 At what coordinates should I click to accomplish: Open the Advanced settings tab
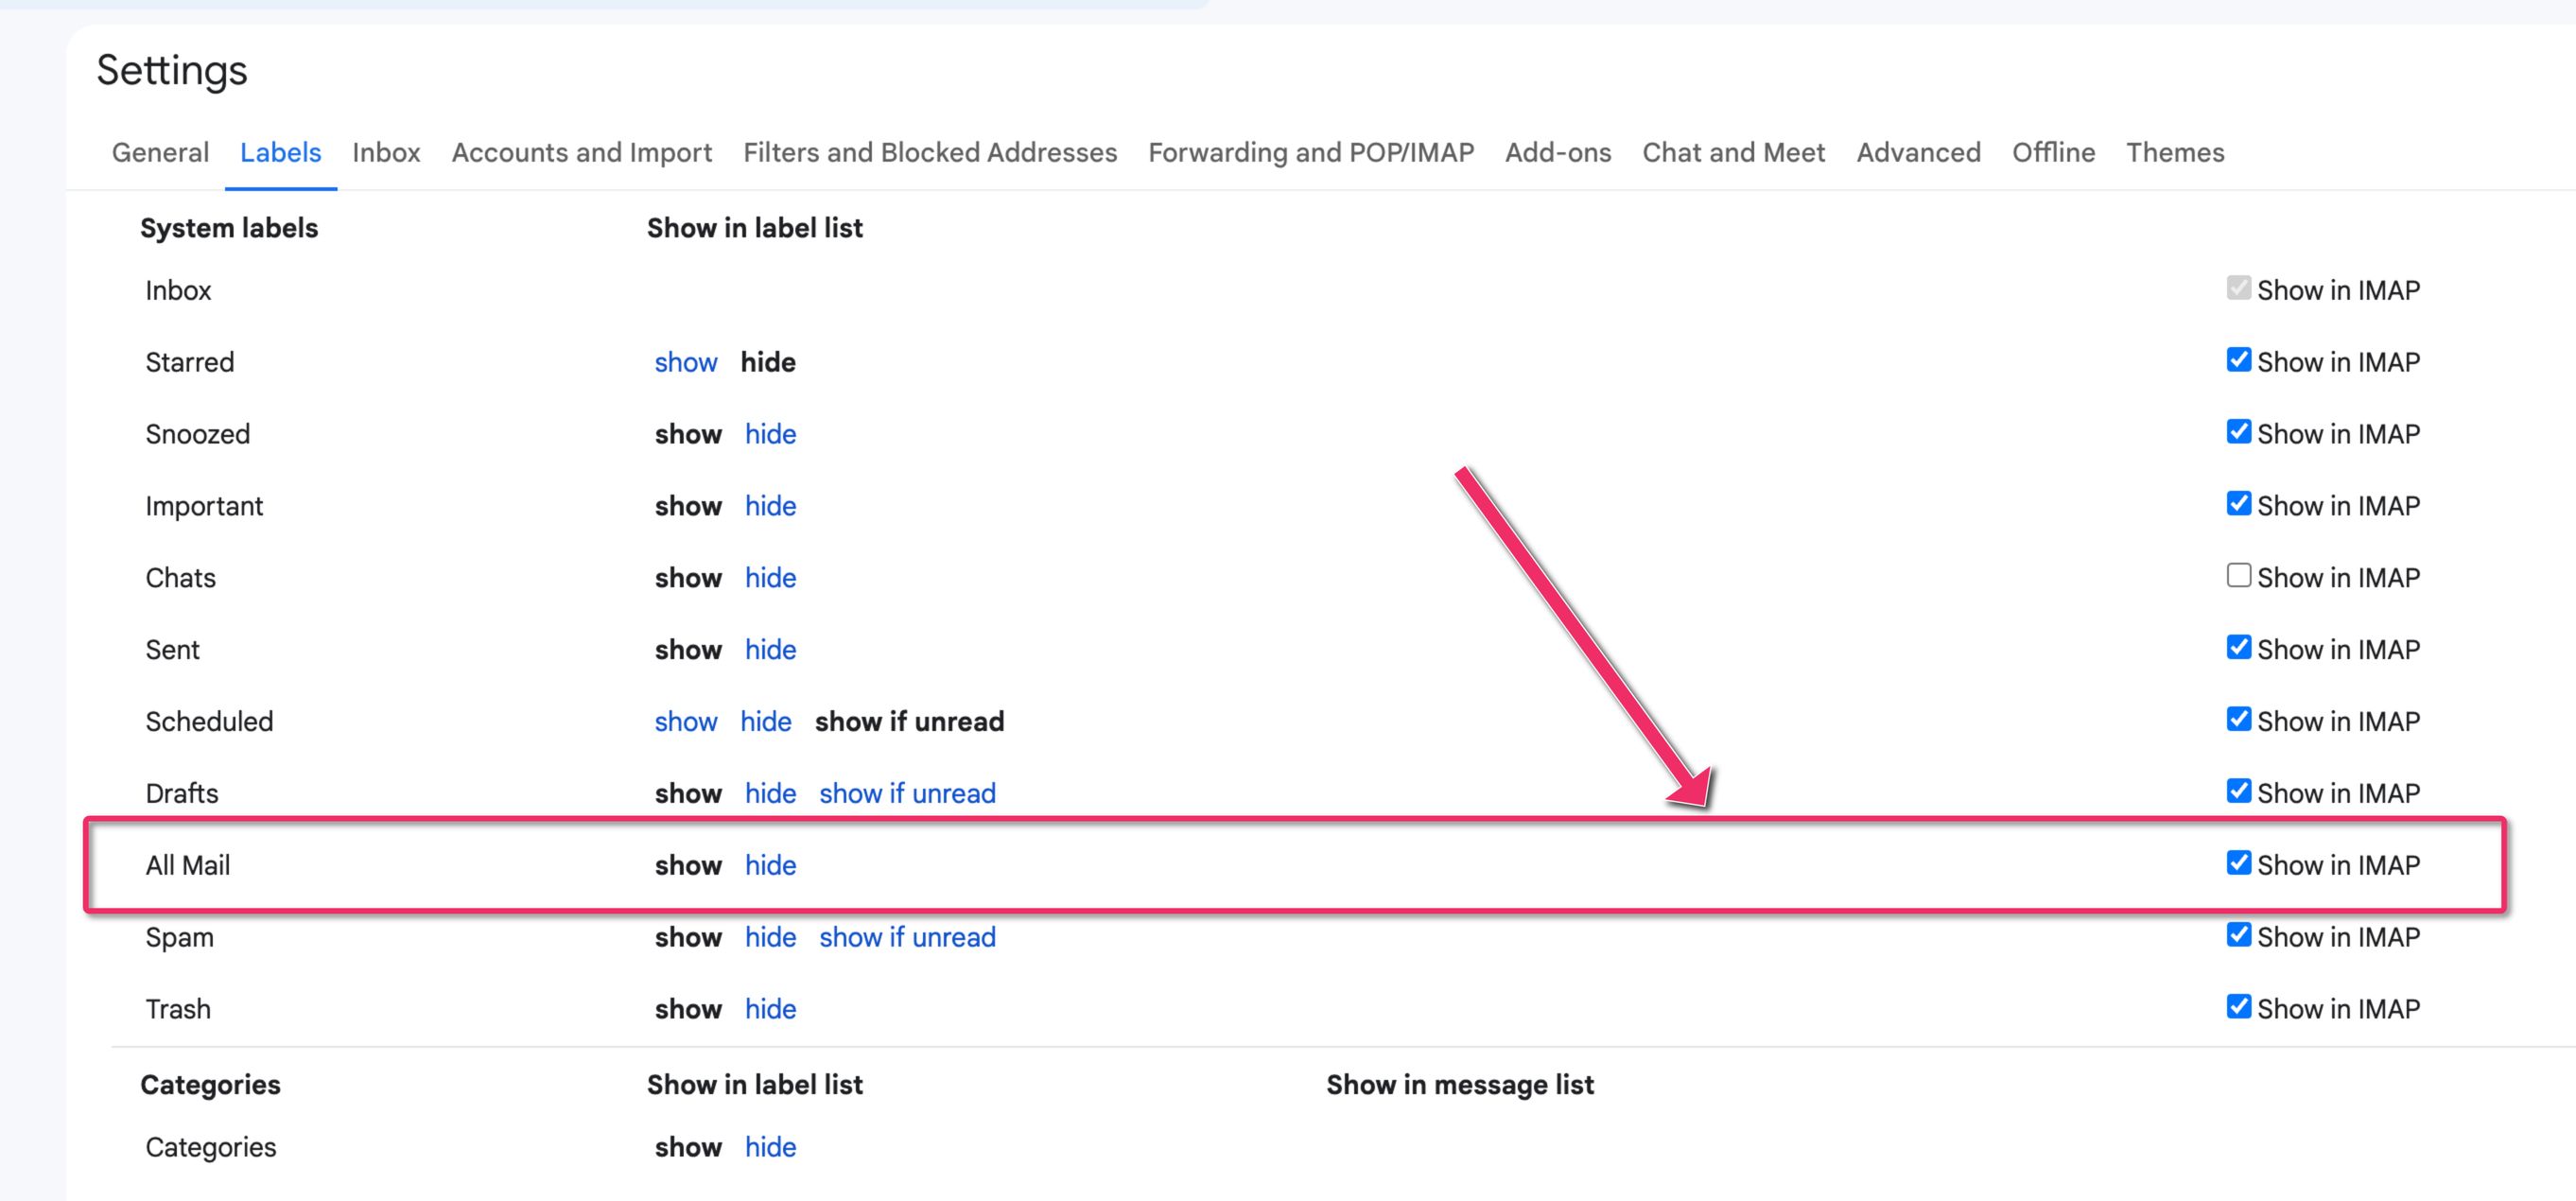point(1917,152)
